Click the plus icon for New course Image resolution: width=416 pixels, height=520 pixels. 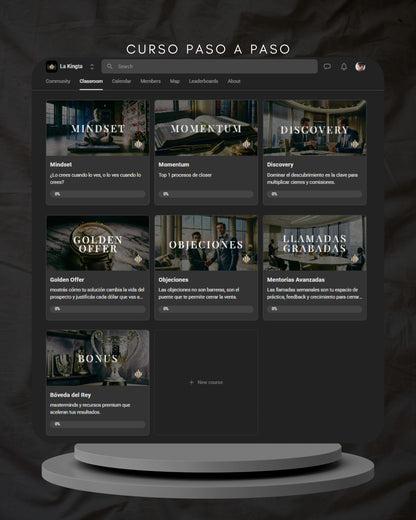[x=191, y=382]
